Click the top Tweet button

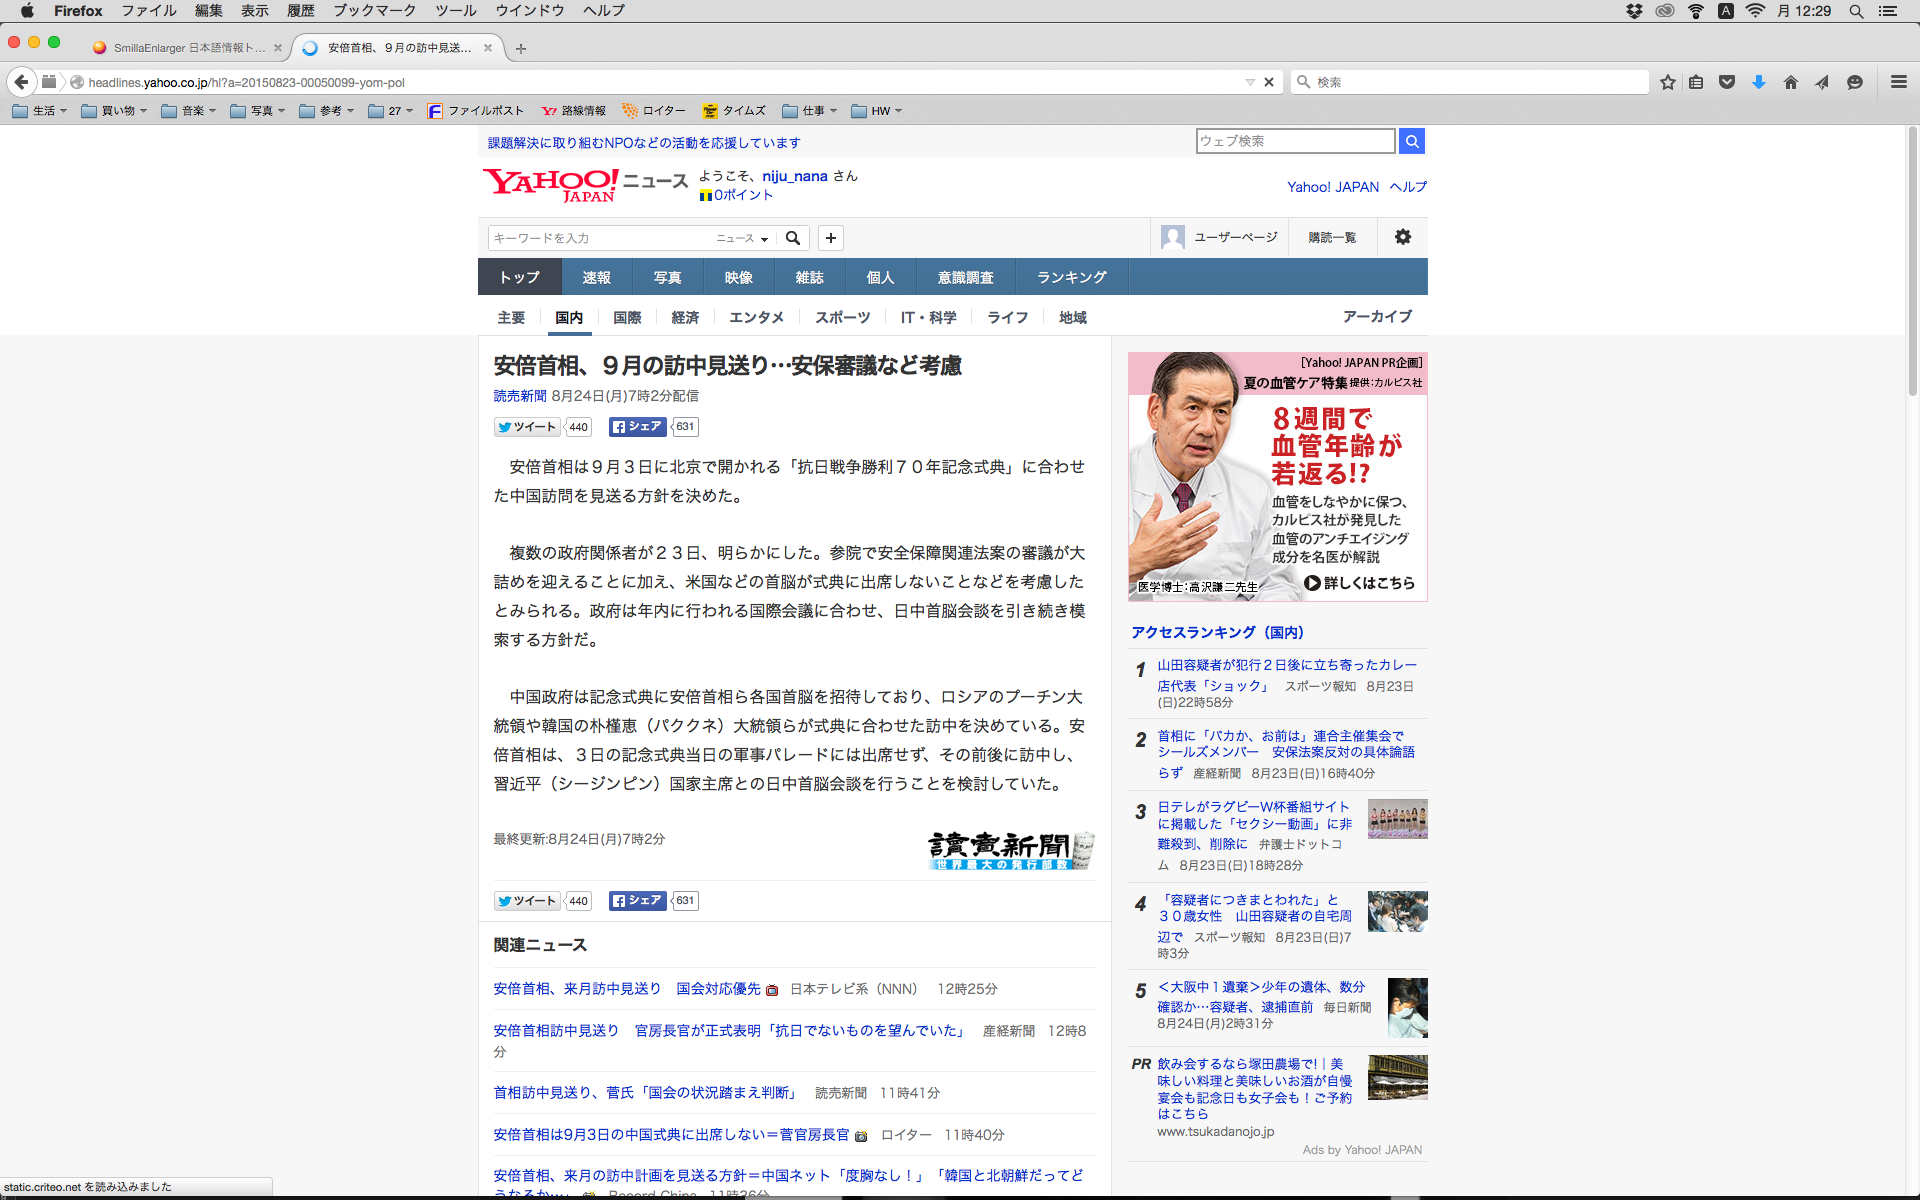527,427
